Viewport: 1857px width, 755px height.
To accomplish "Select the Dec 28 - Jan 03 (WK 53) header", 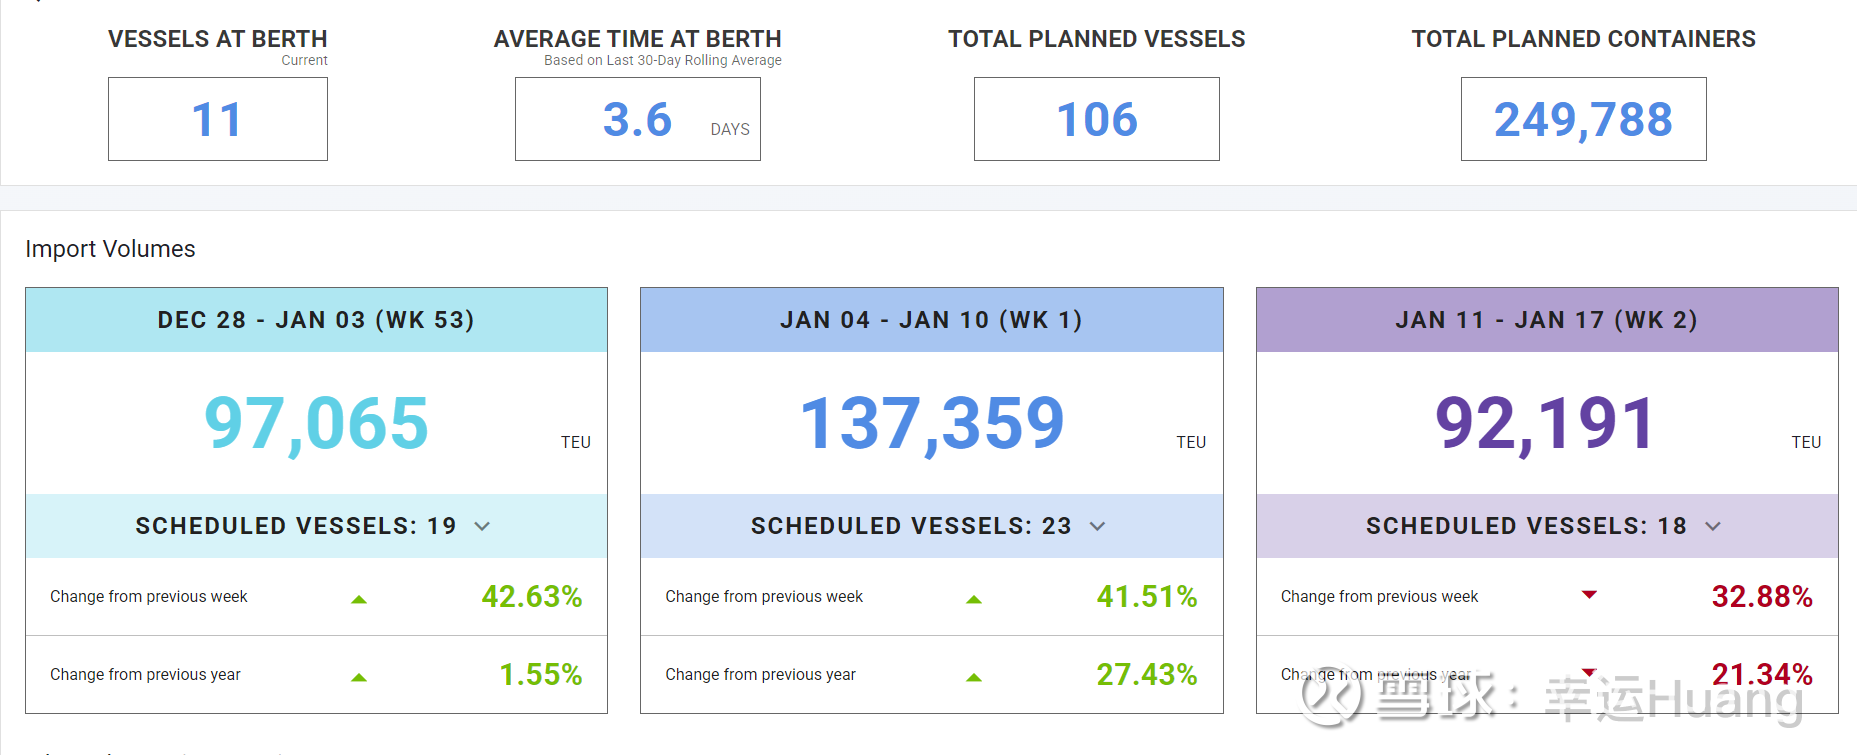I will click(316, 320).
